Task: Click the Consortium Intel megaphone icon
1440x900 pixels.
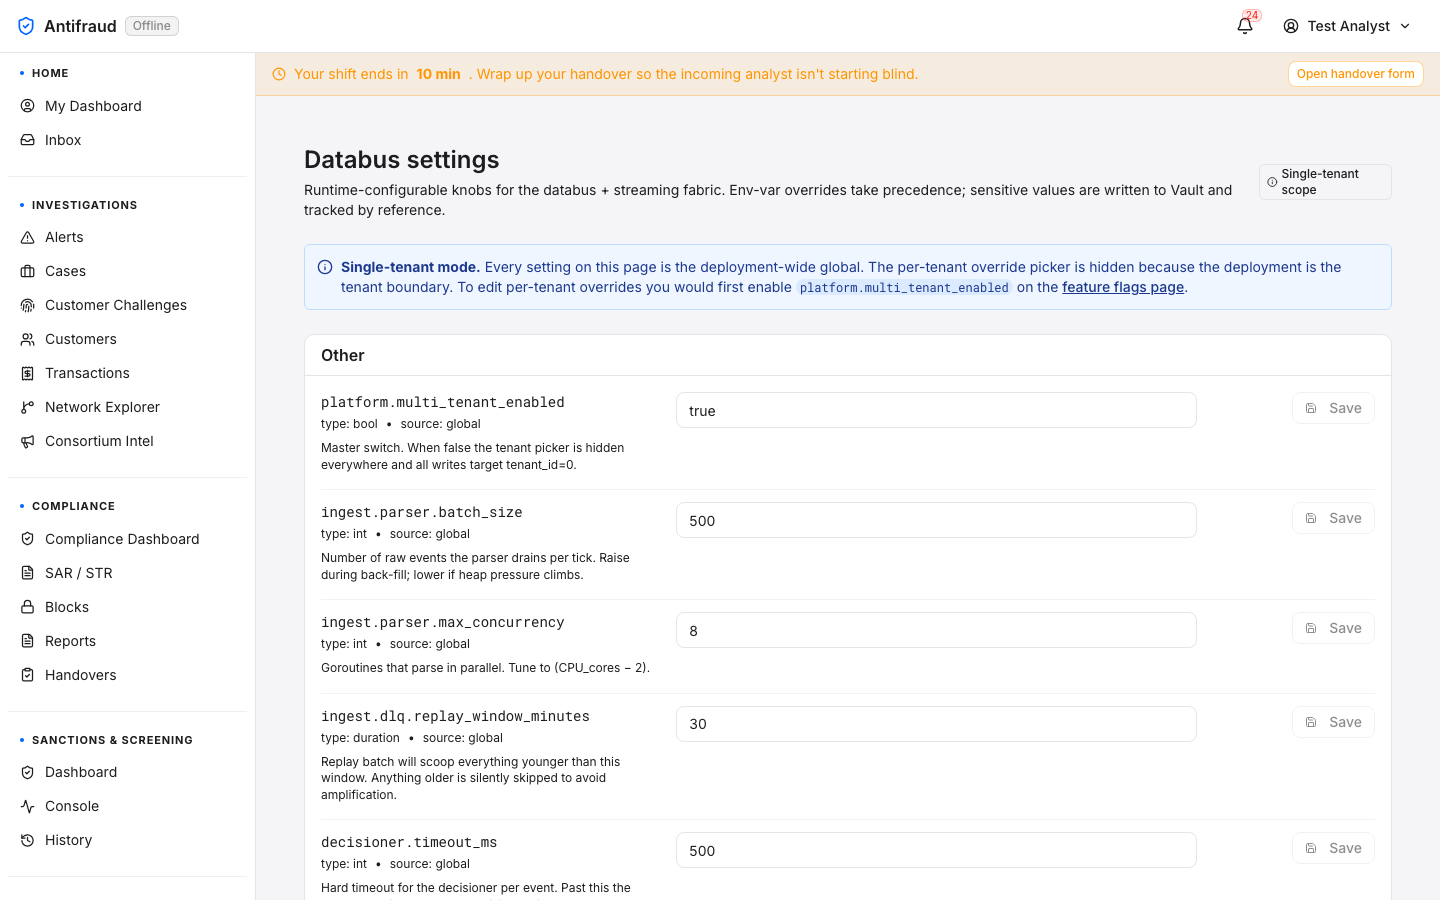Action: coord(28,441)
